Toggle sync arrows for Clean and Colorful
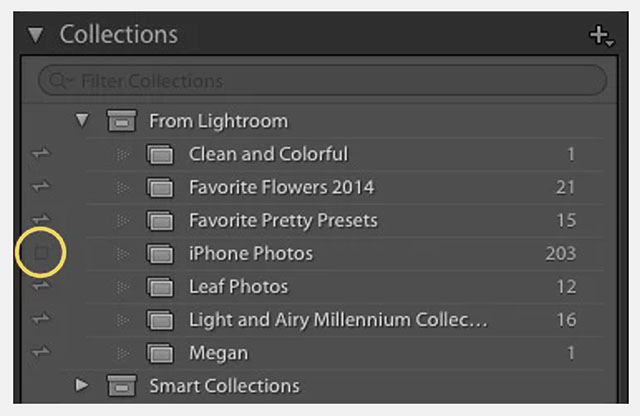 tap(41, 153)
